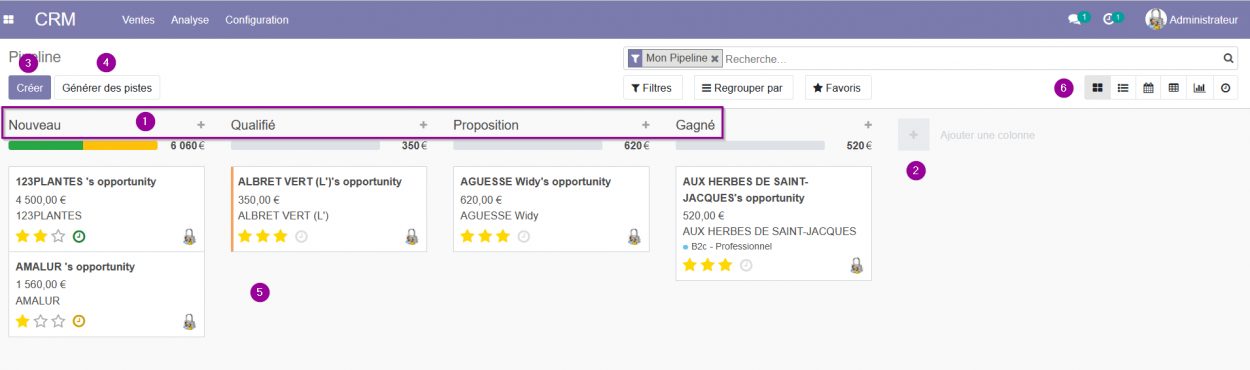Click Générer des pistes button
The width and height of the screenshot is (1250, 370).
coord(107,88)
